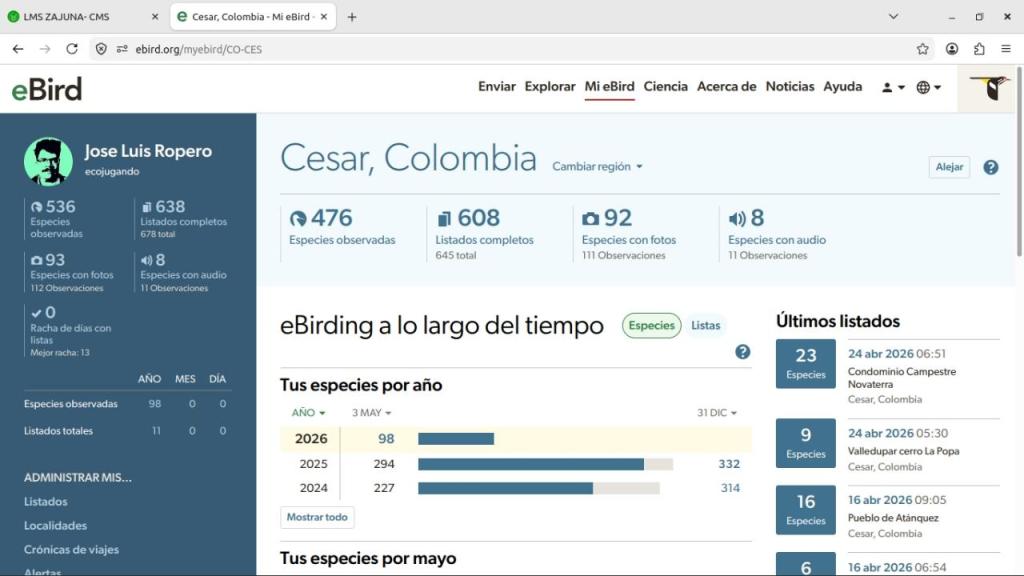Click the bird image in the header corner
This screenshot has width=1024, height=576.
(x=987, y=88)
